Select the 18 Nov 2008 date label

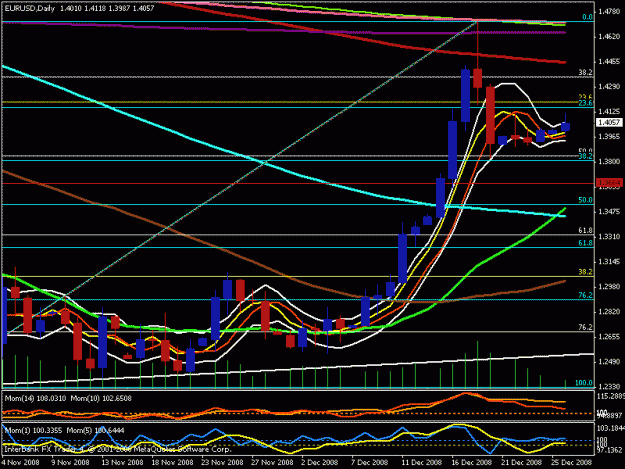pos(172,462)
